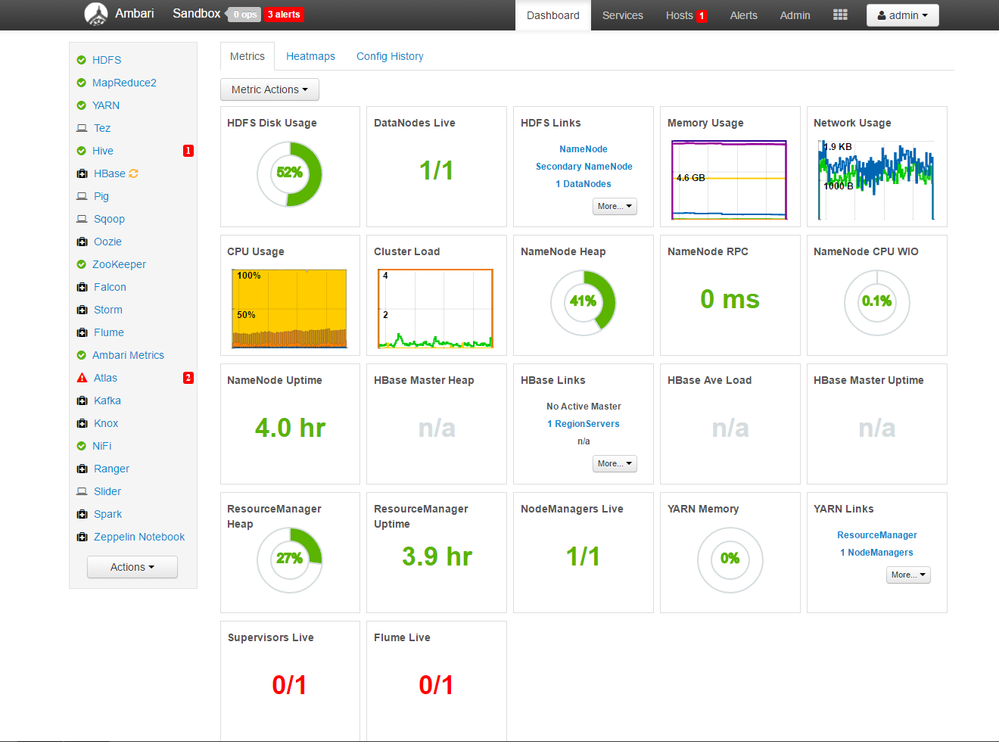Open the NameNode link
Viewport: 999px width, 742px height.
[584, 149]
